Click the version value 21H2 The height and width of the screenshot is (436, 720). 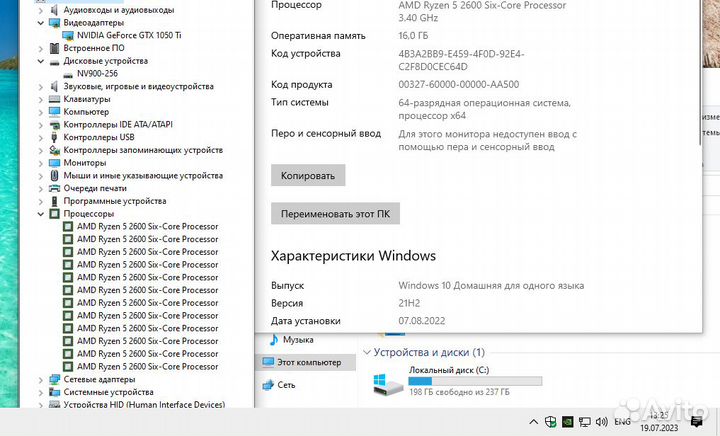(x=409, y=303)
